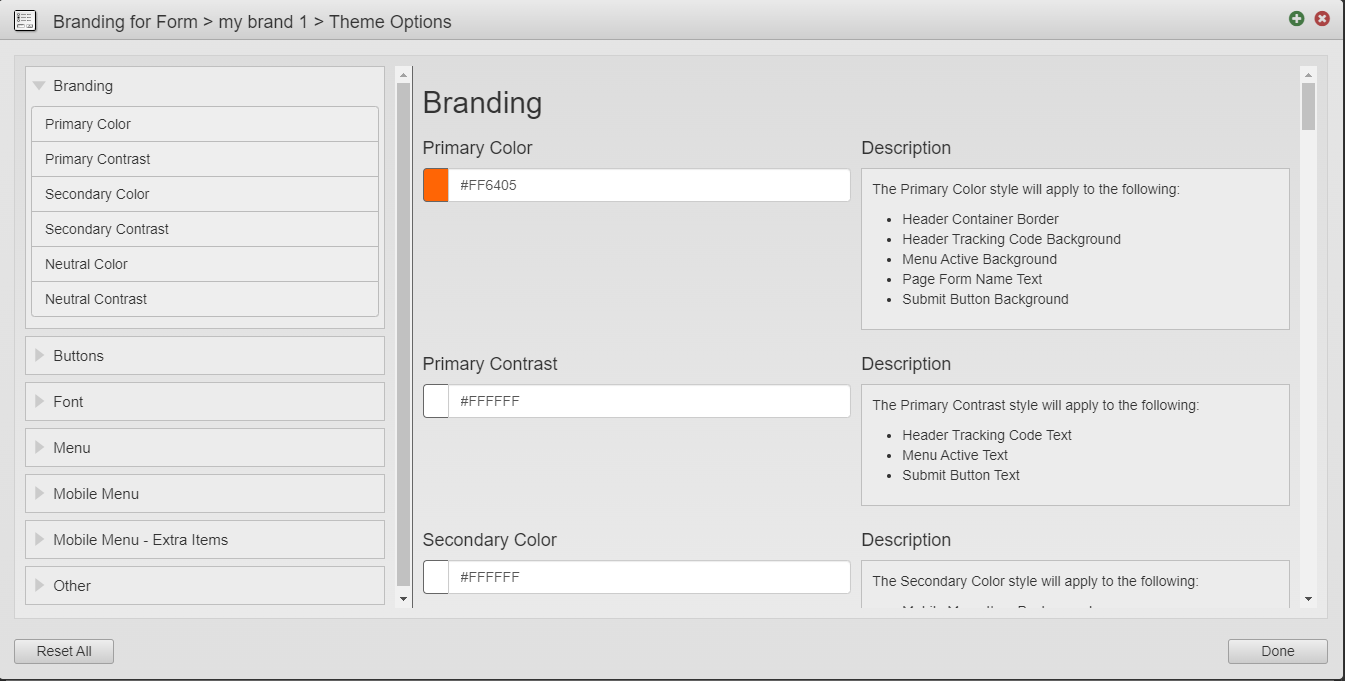
Task: Click the down arrow on the right scrollbar
Action: 1310,600
